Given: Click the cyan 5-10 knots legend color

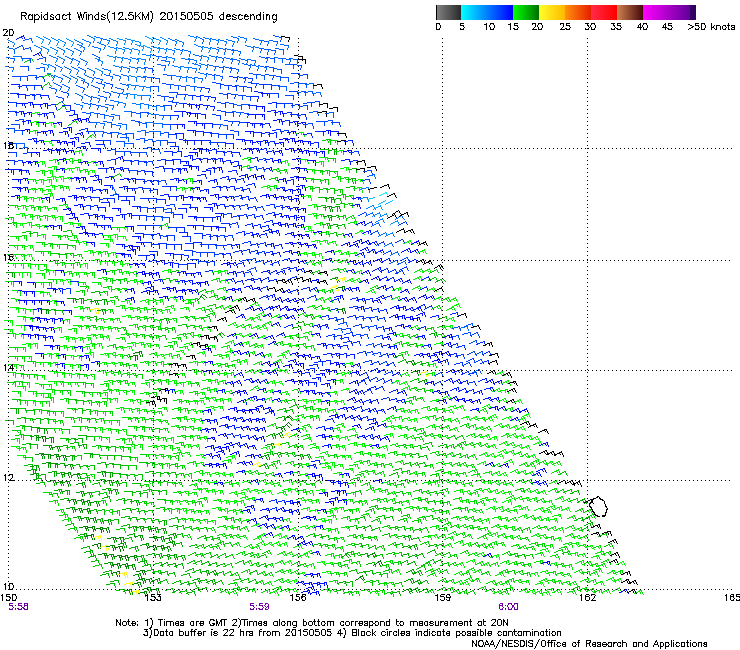Looking at the screenshot, I should pyautogui.click(x=474, y=12).
